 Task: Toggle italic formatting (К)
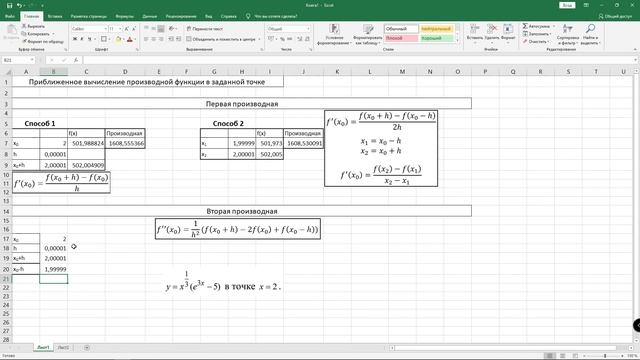[82, 39]
